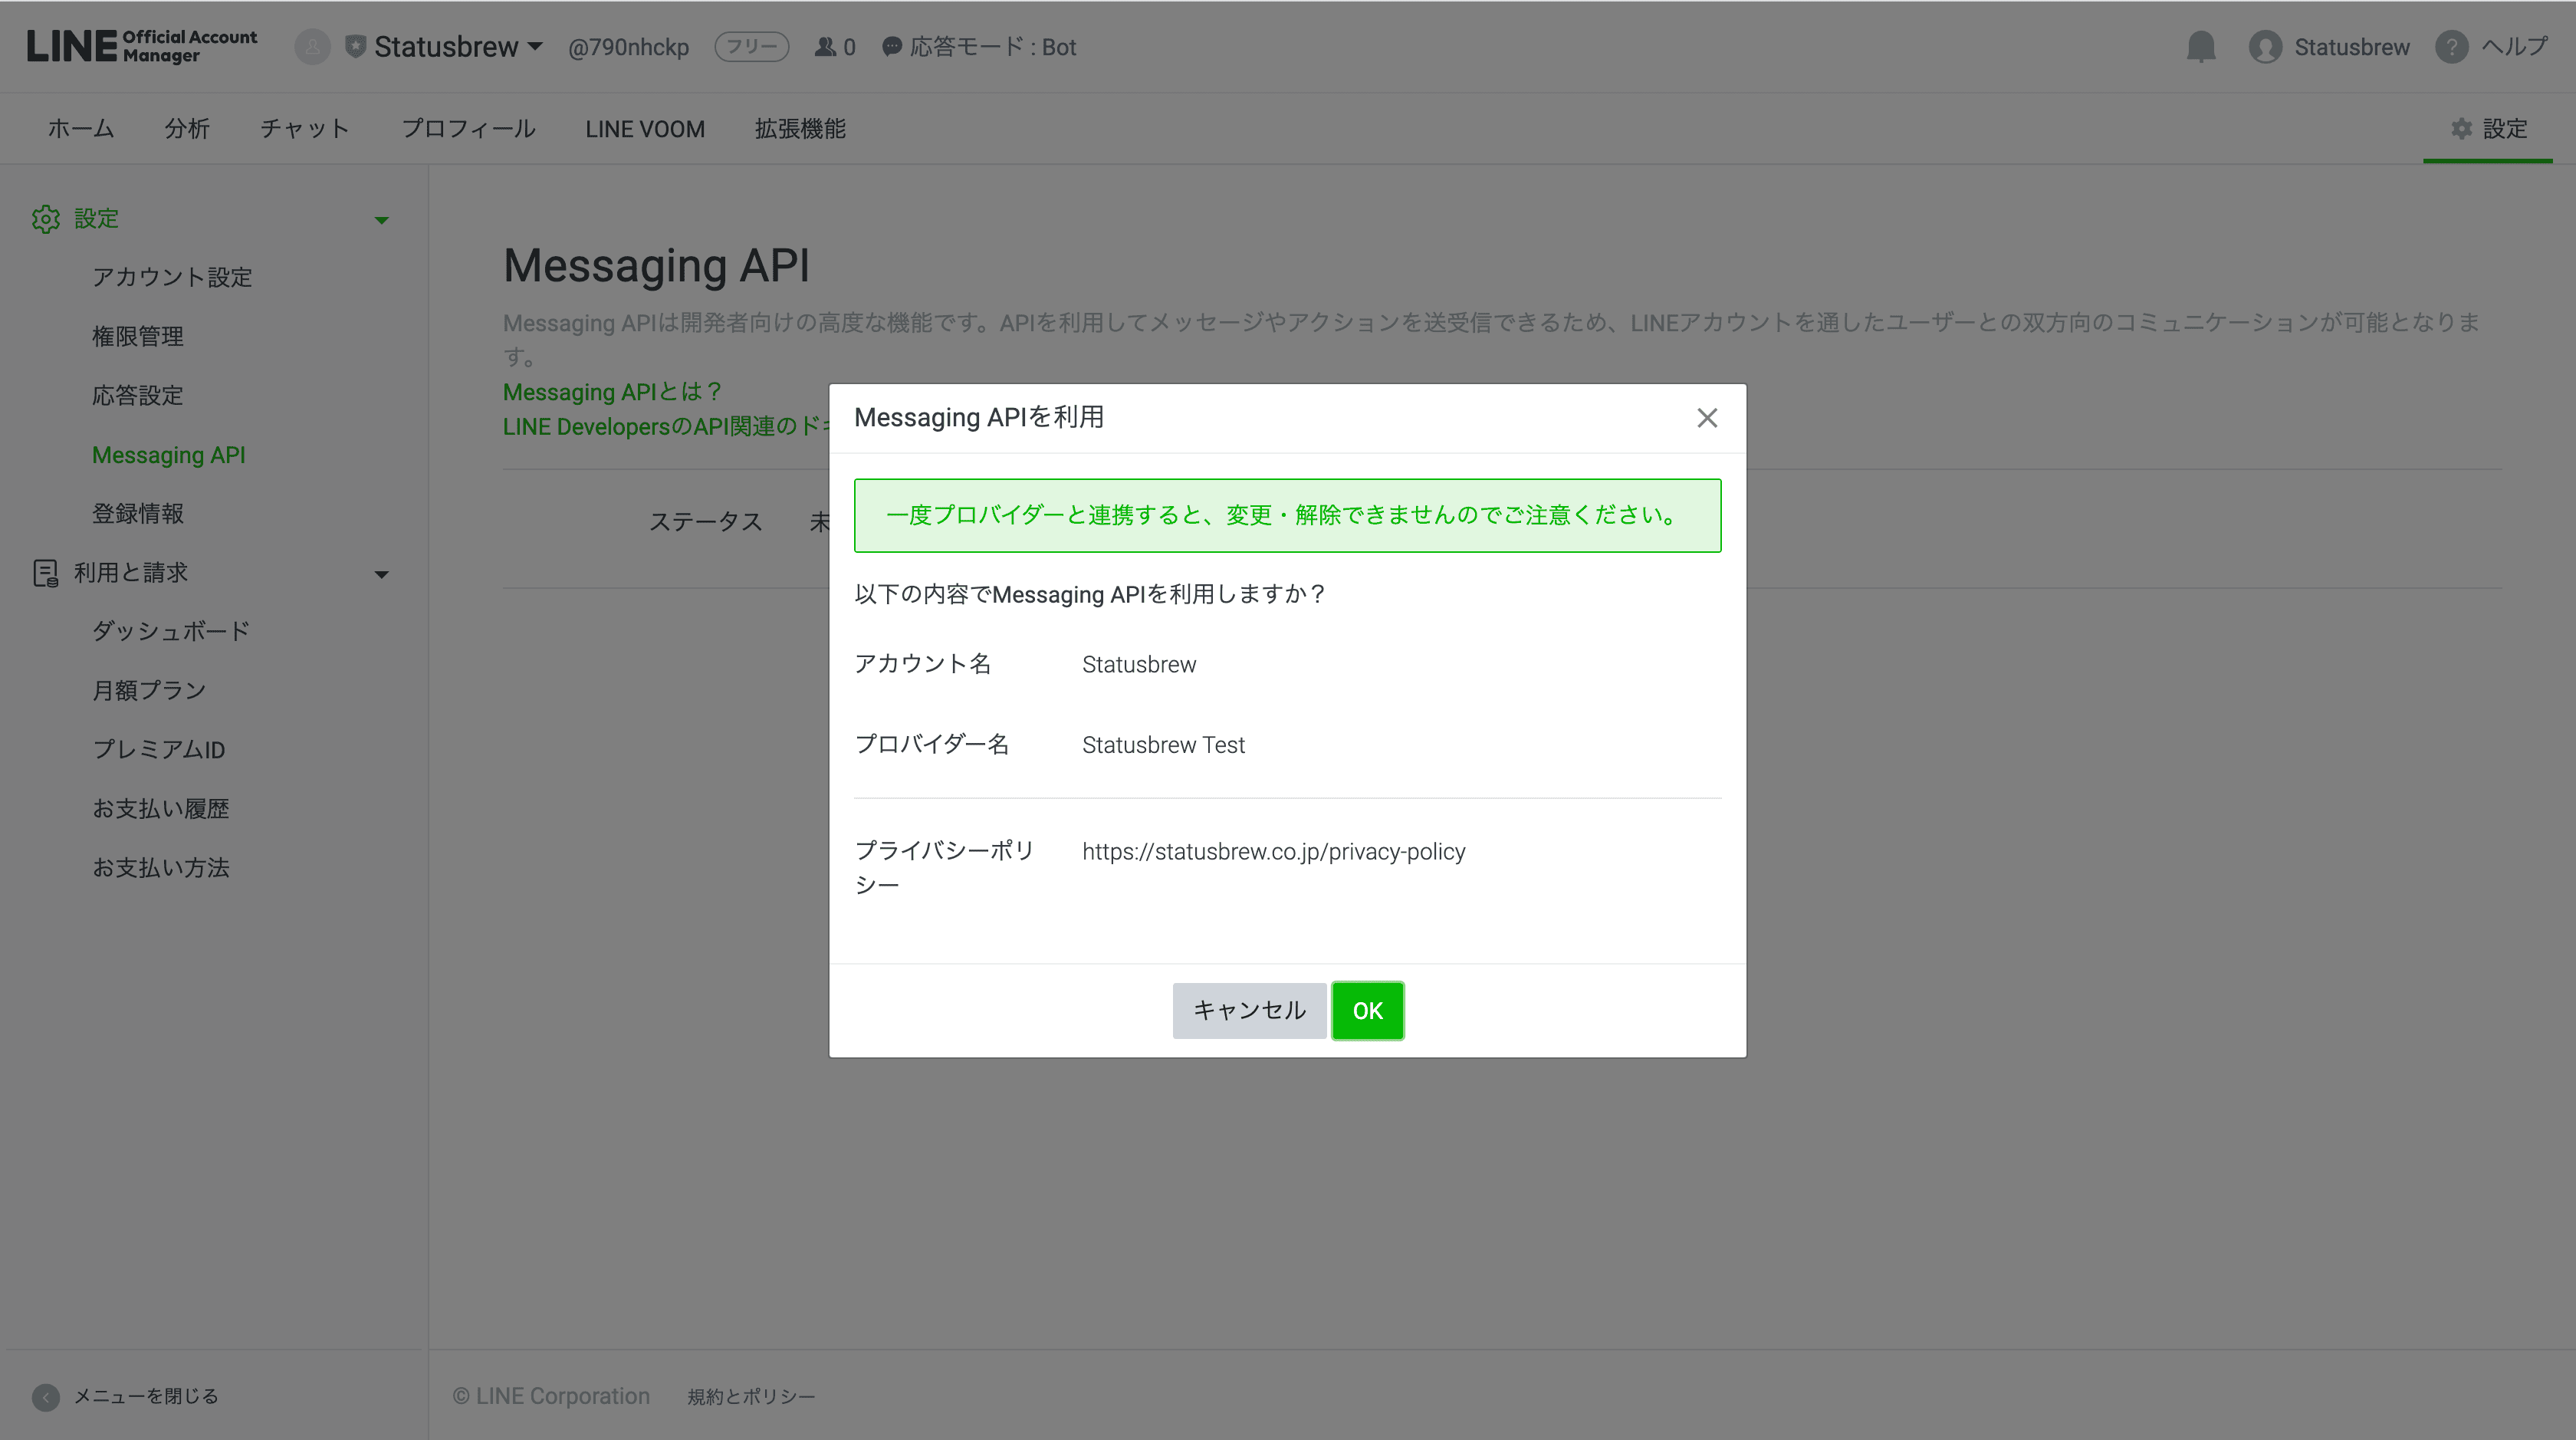Select Messaging API in the sidebar
2576x1440 pixels.
click(168, 455)
